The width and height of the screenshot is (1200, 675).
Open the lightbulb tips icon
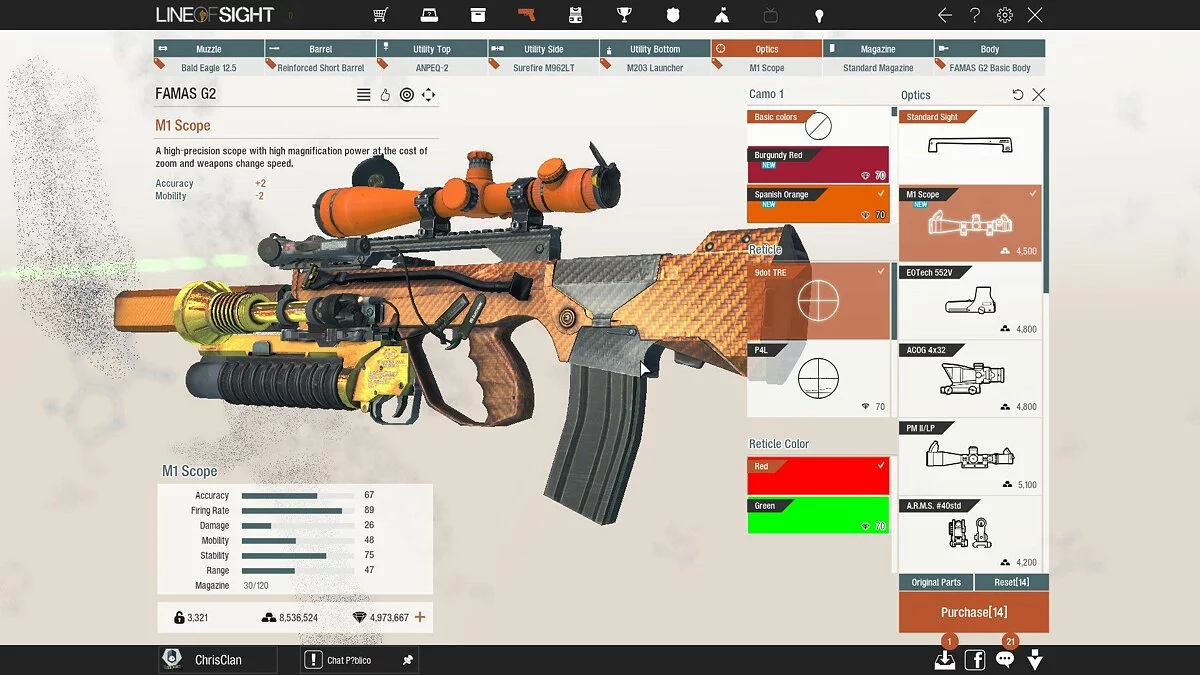(819, 15)
